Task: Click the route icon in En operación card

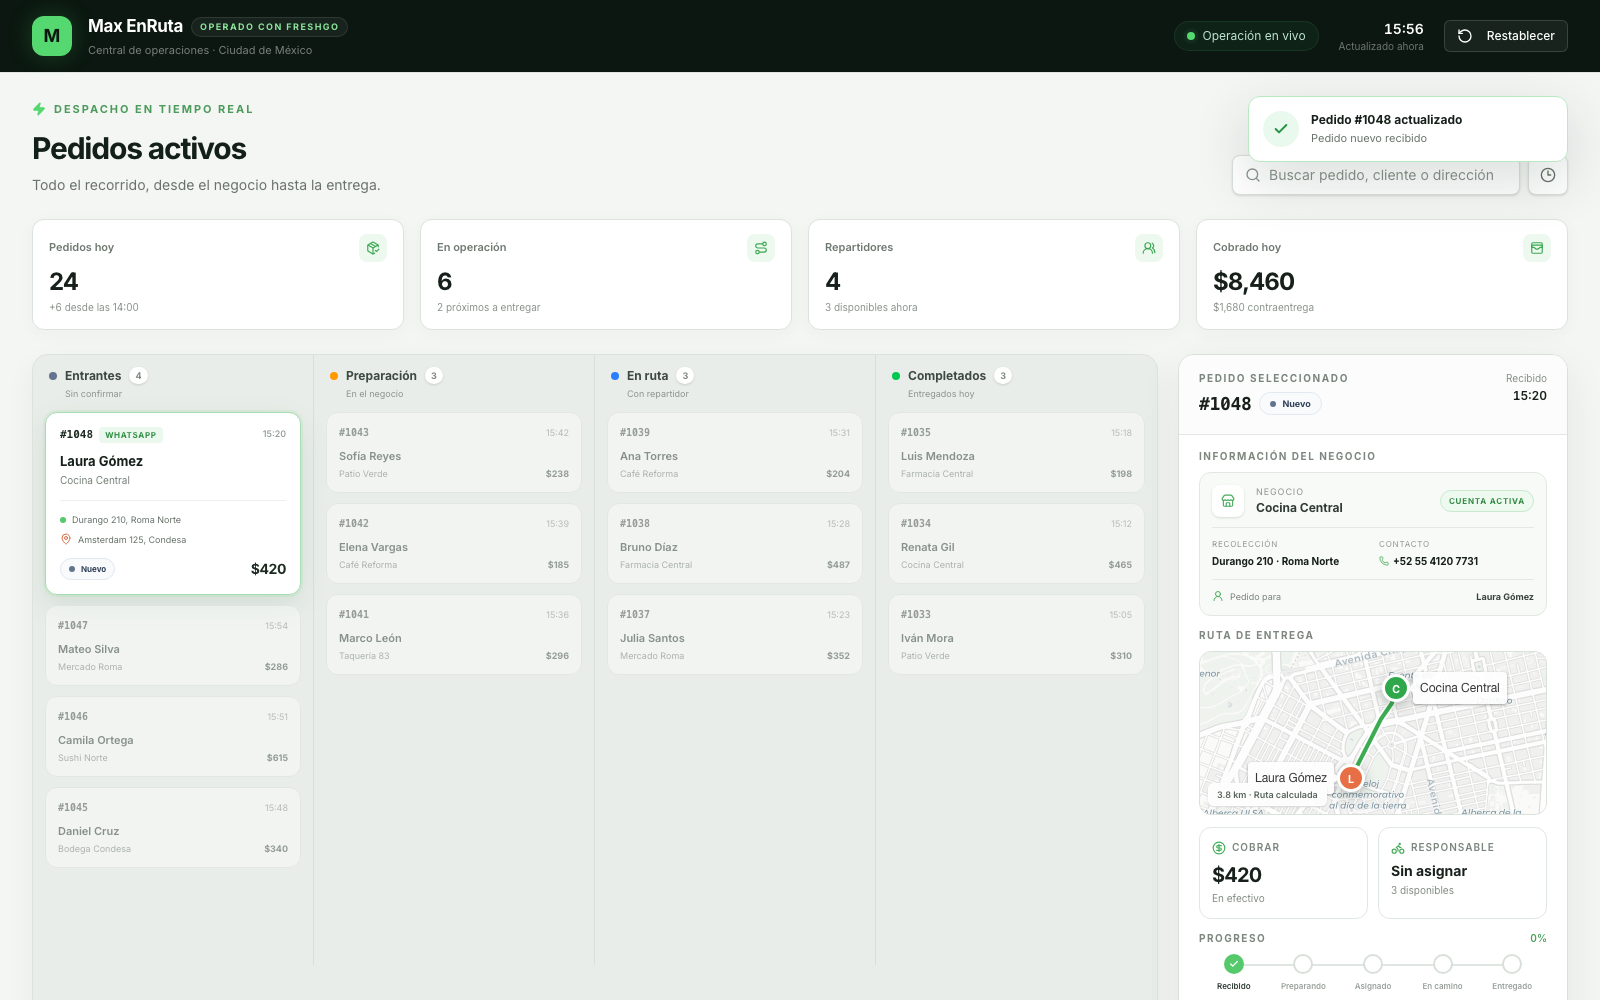Action: click(761, 248)
